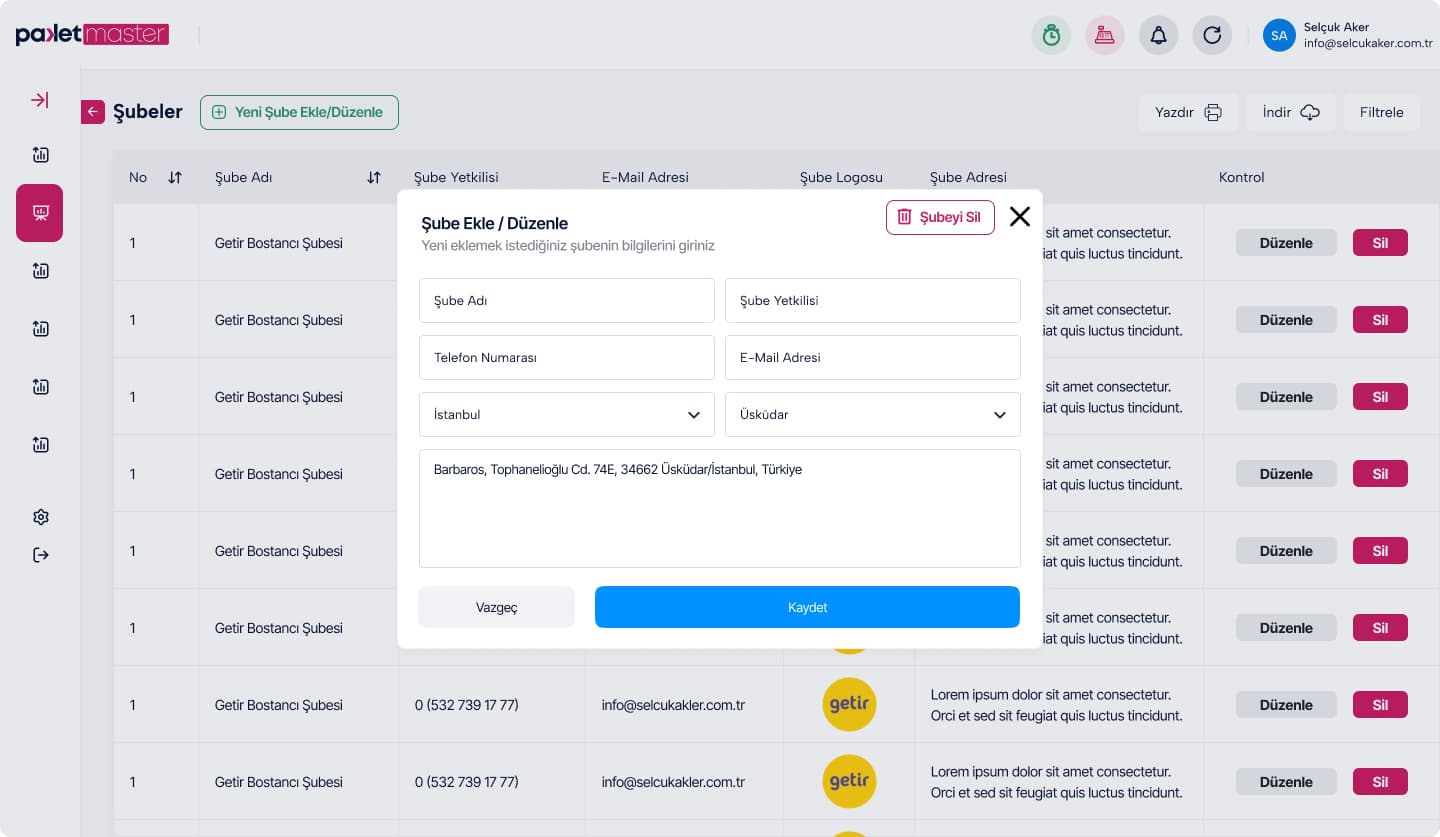Viewport: 1440px width, 837px height.
Task: Click the Vazgeç button
Action: [x=497, y=607]
